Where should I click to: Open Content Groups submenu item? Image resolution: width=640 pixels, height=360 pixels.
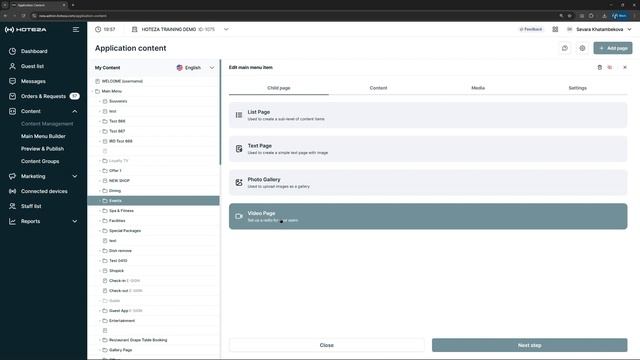pyautogui.click(x=40, y=161)
